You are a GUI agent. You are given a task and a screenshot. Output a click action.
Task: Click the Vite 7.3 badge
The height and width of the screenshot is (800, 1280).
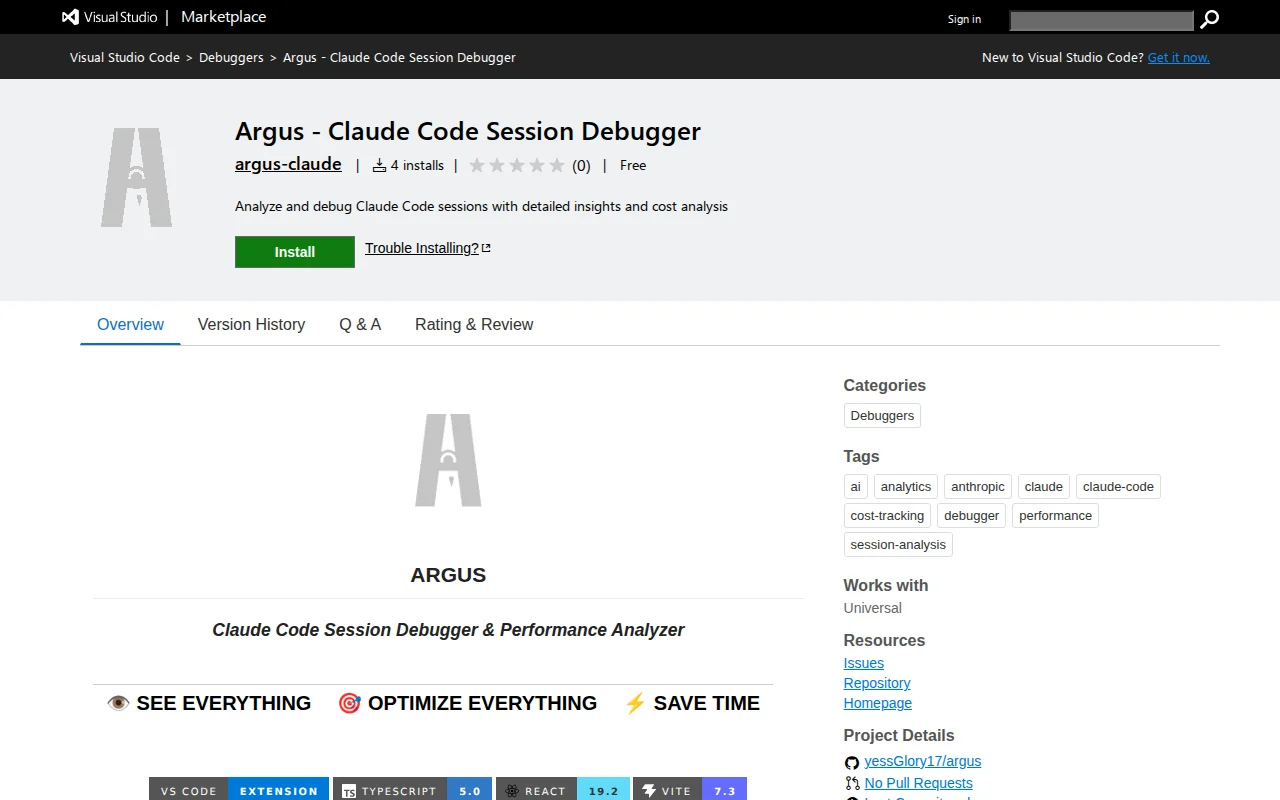tap(690, 790)
